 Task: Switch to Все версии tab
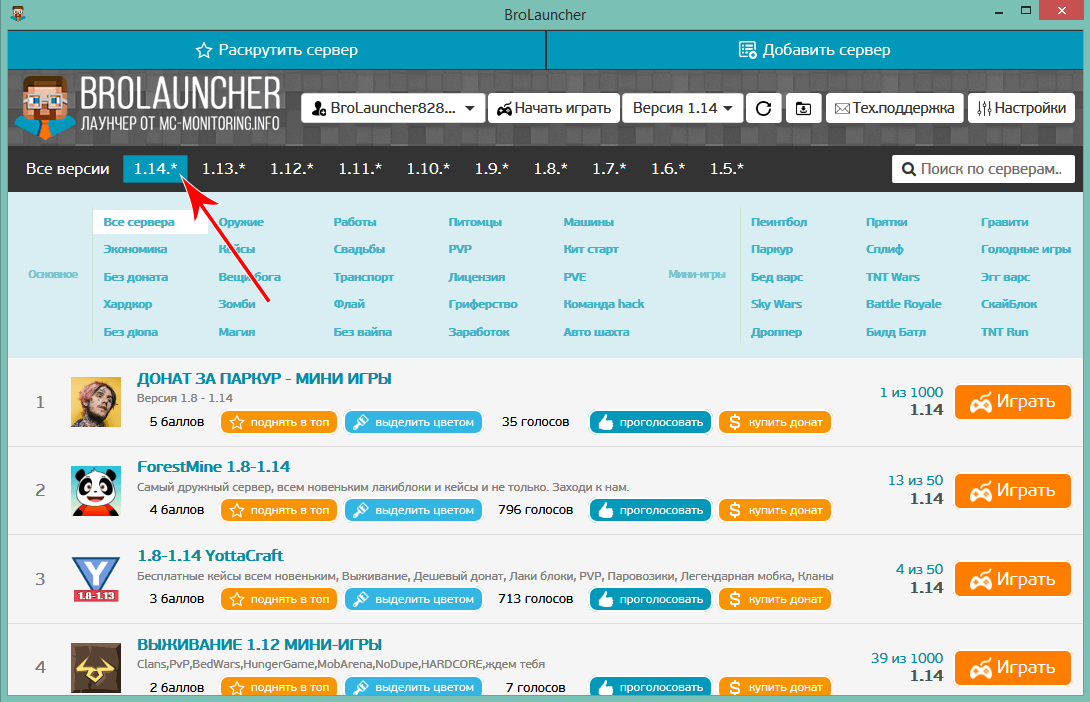coord(68,169)
